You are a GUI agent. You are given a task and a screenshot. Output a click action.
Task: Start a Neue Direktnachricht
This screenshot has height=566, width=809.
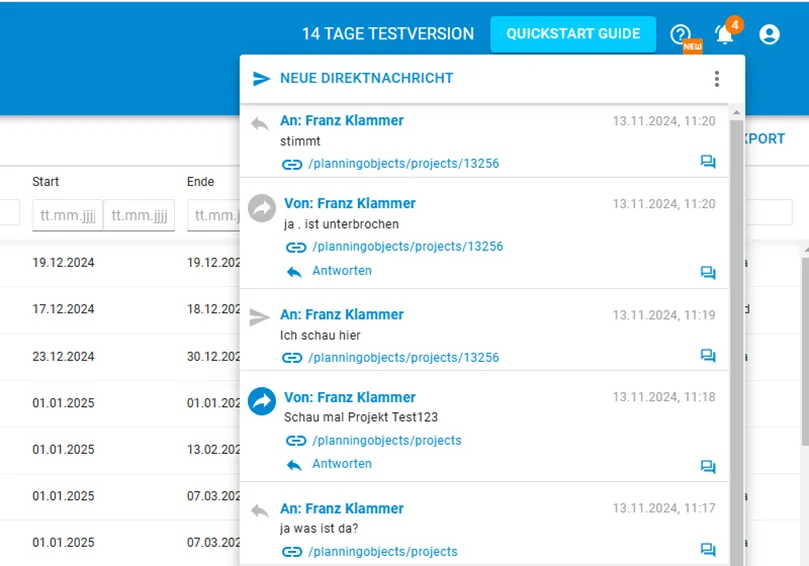pos(366,78)
